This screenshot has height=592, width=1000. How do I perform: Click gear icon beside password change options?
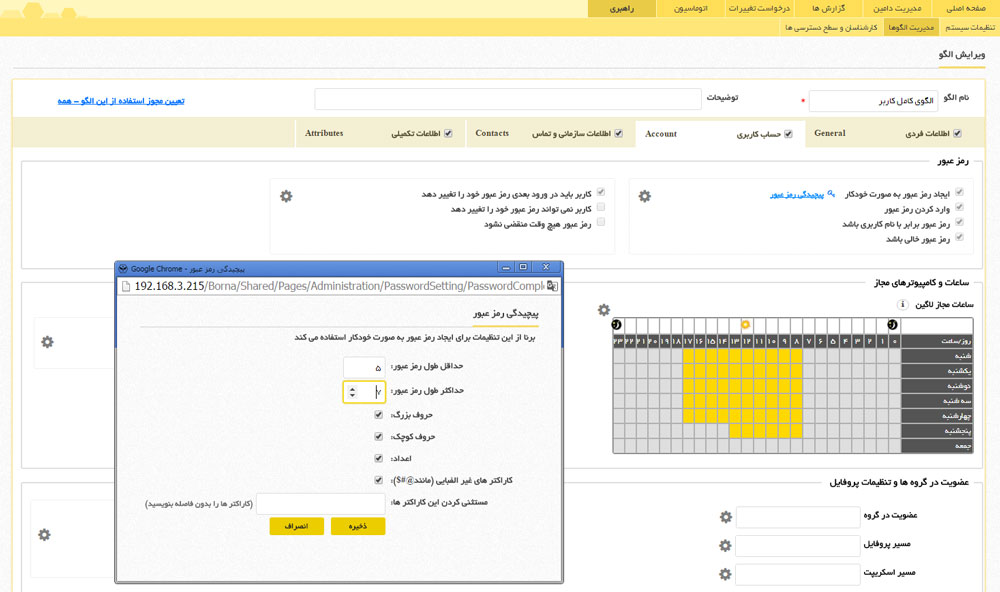286,196
